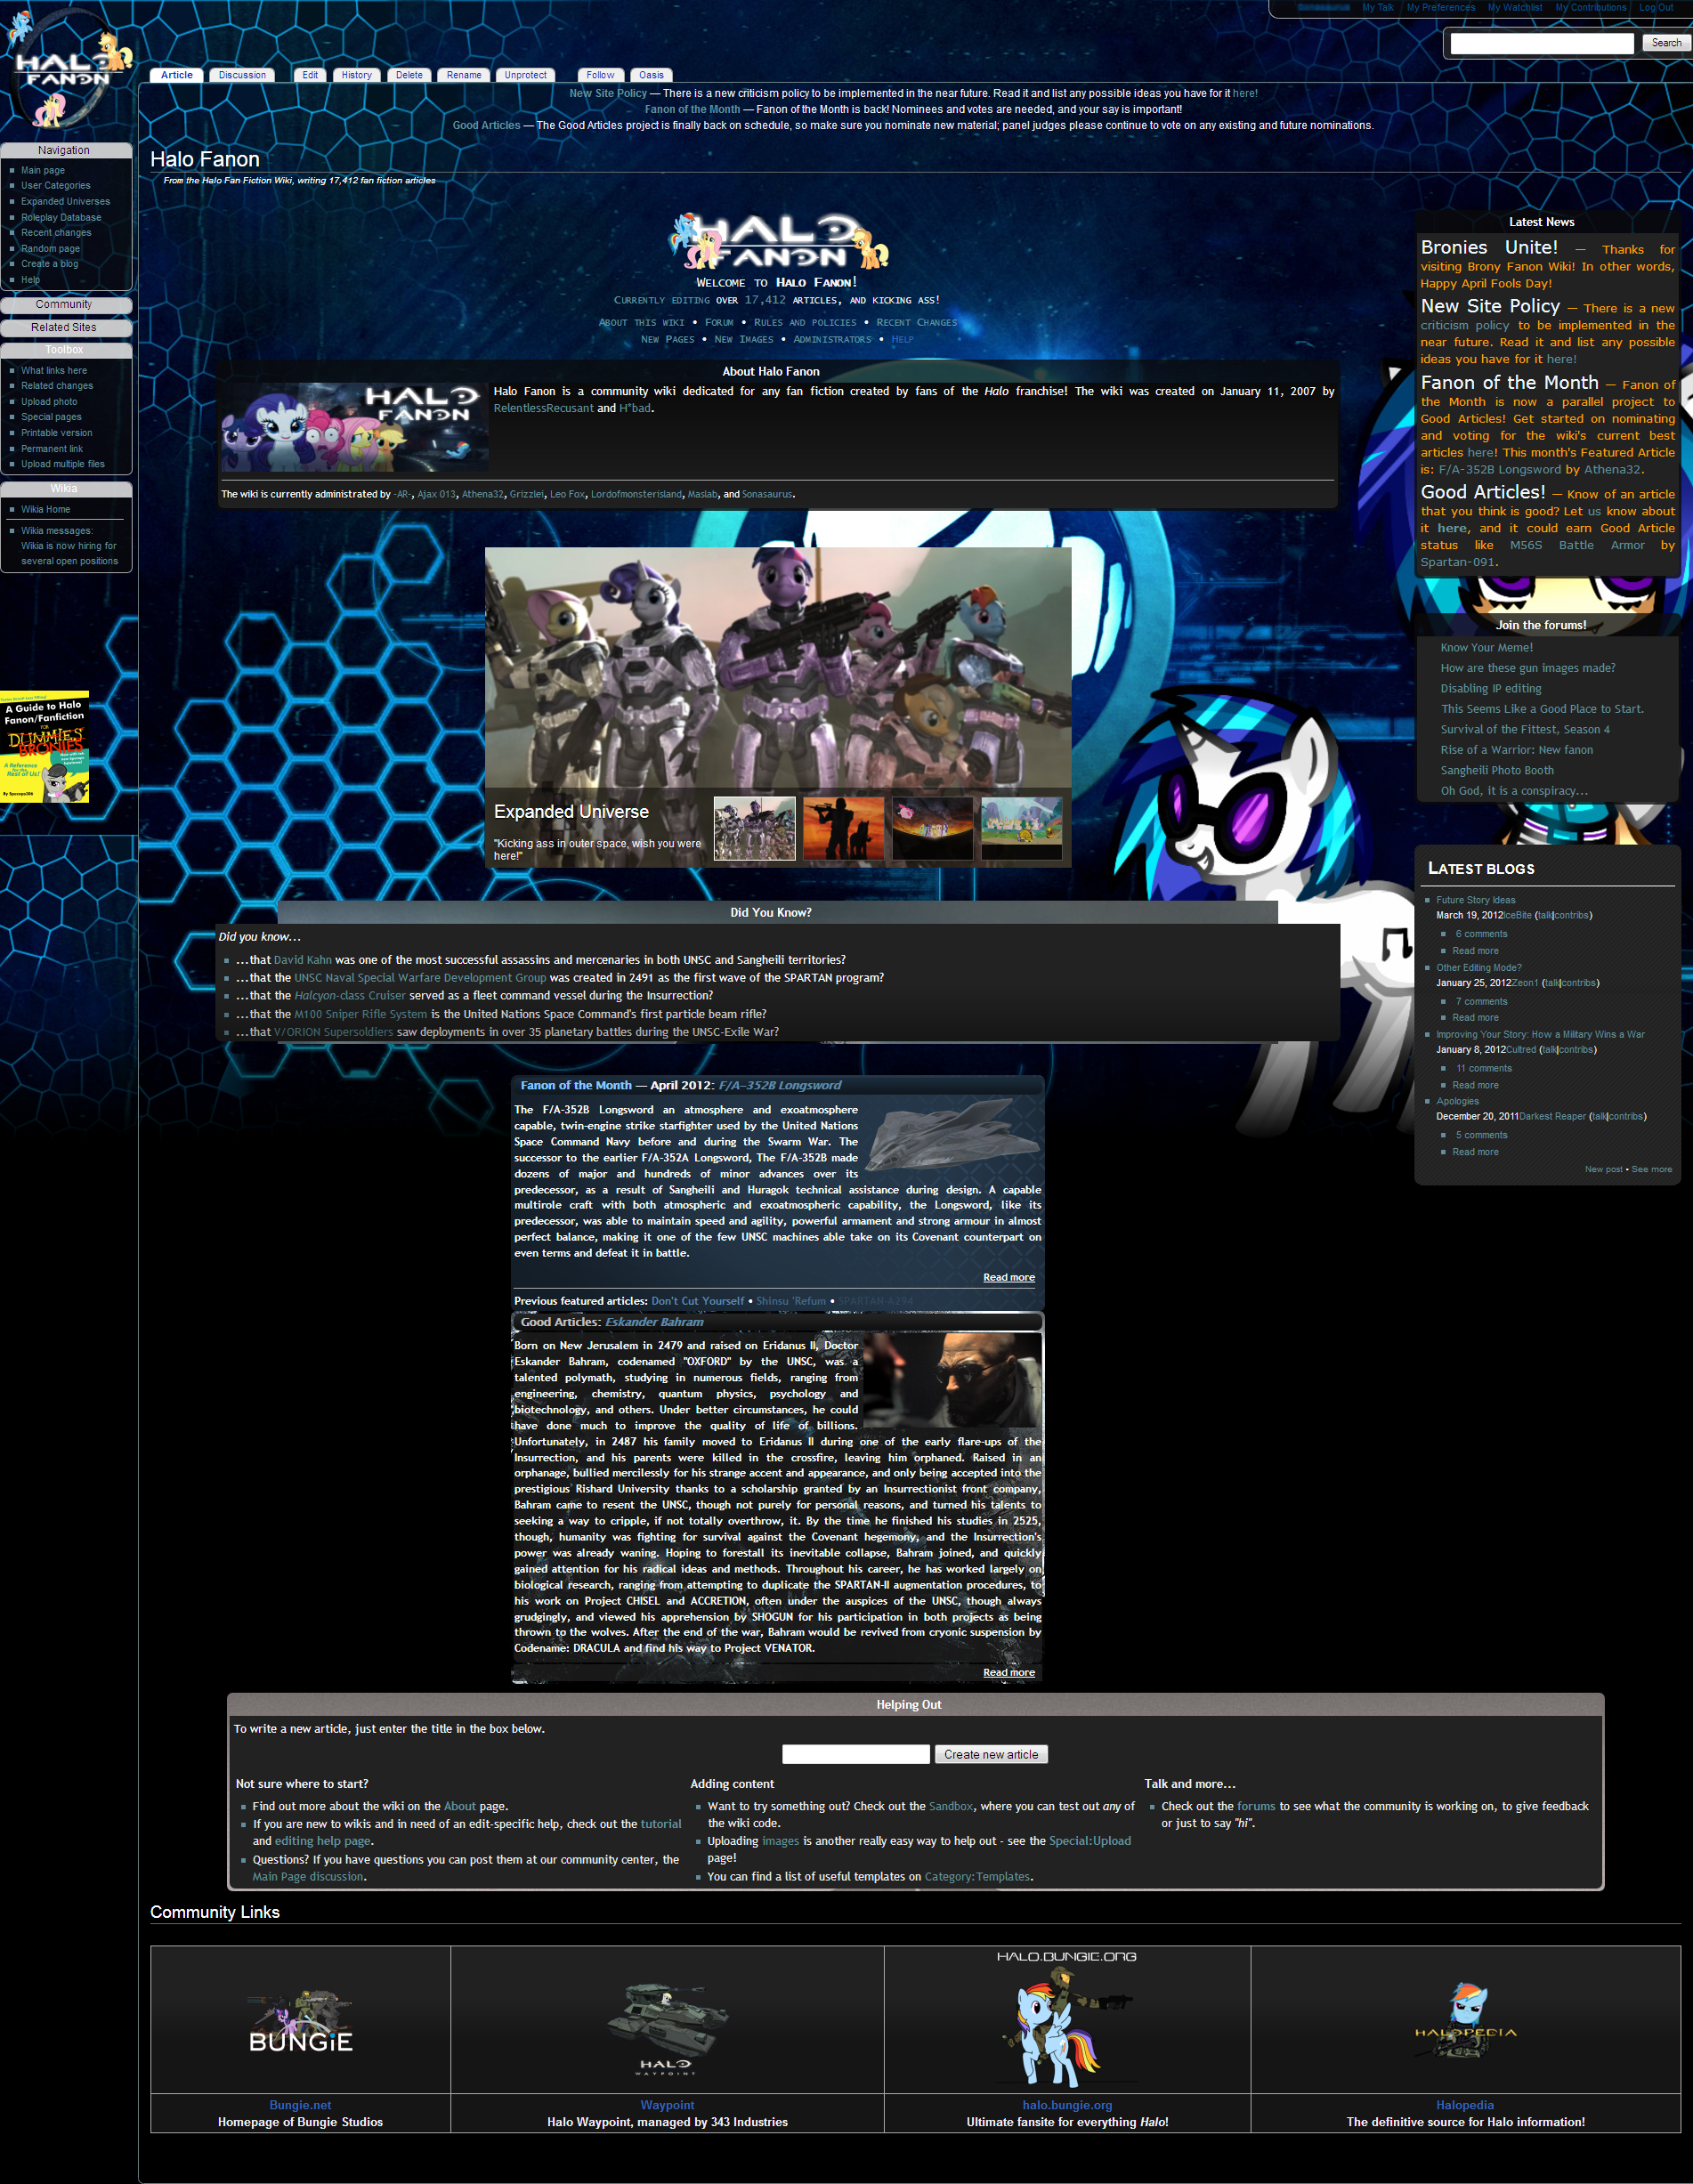Open the Bungie.net community link

click(x=300, y=2105)
